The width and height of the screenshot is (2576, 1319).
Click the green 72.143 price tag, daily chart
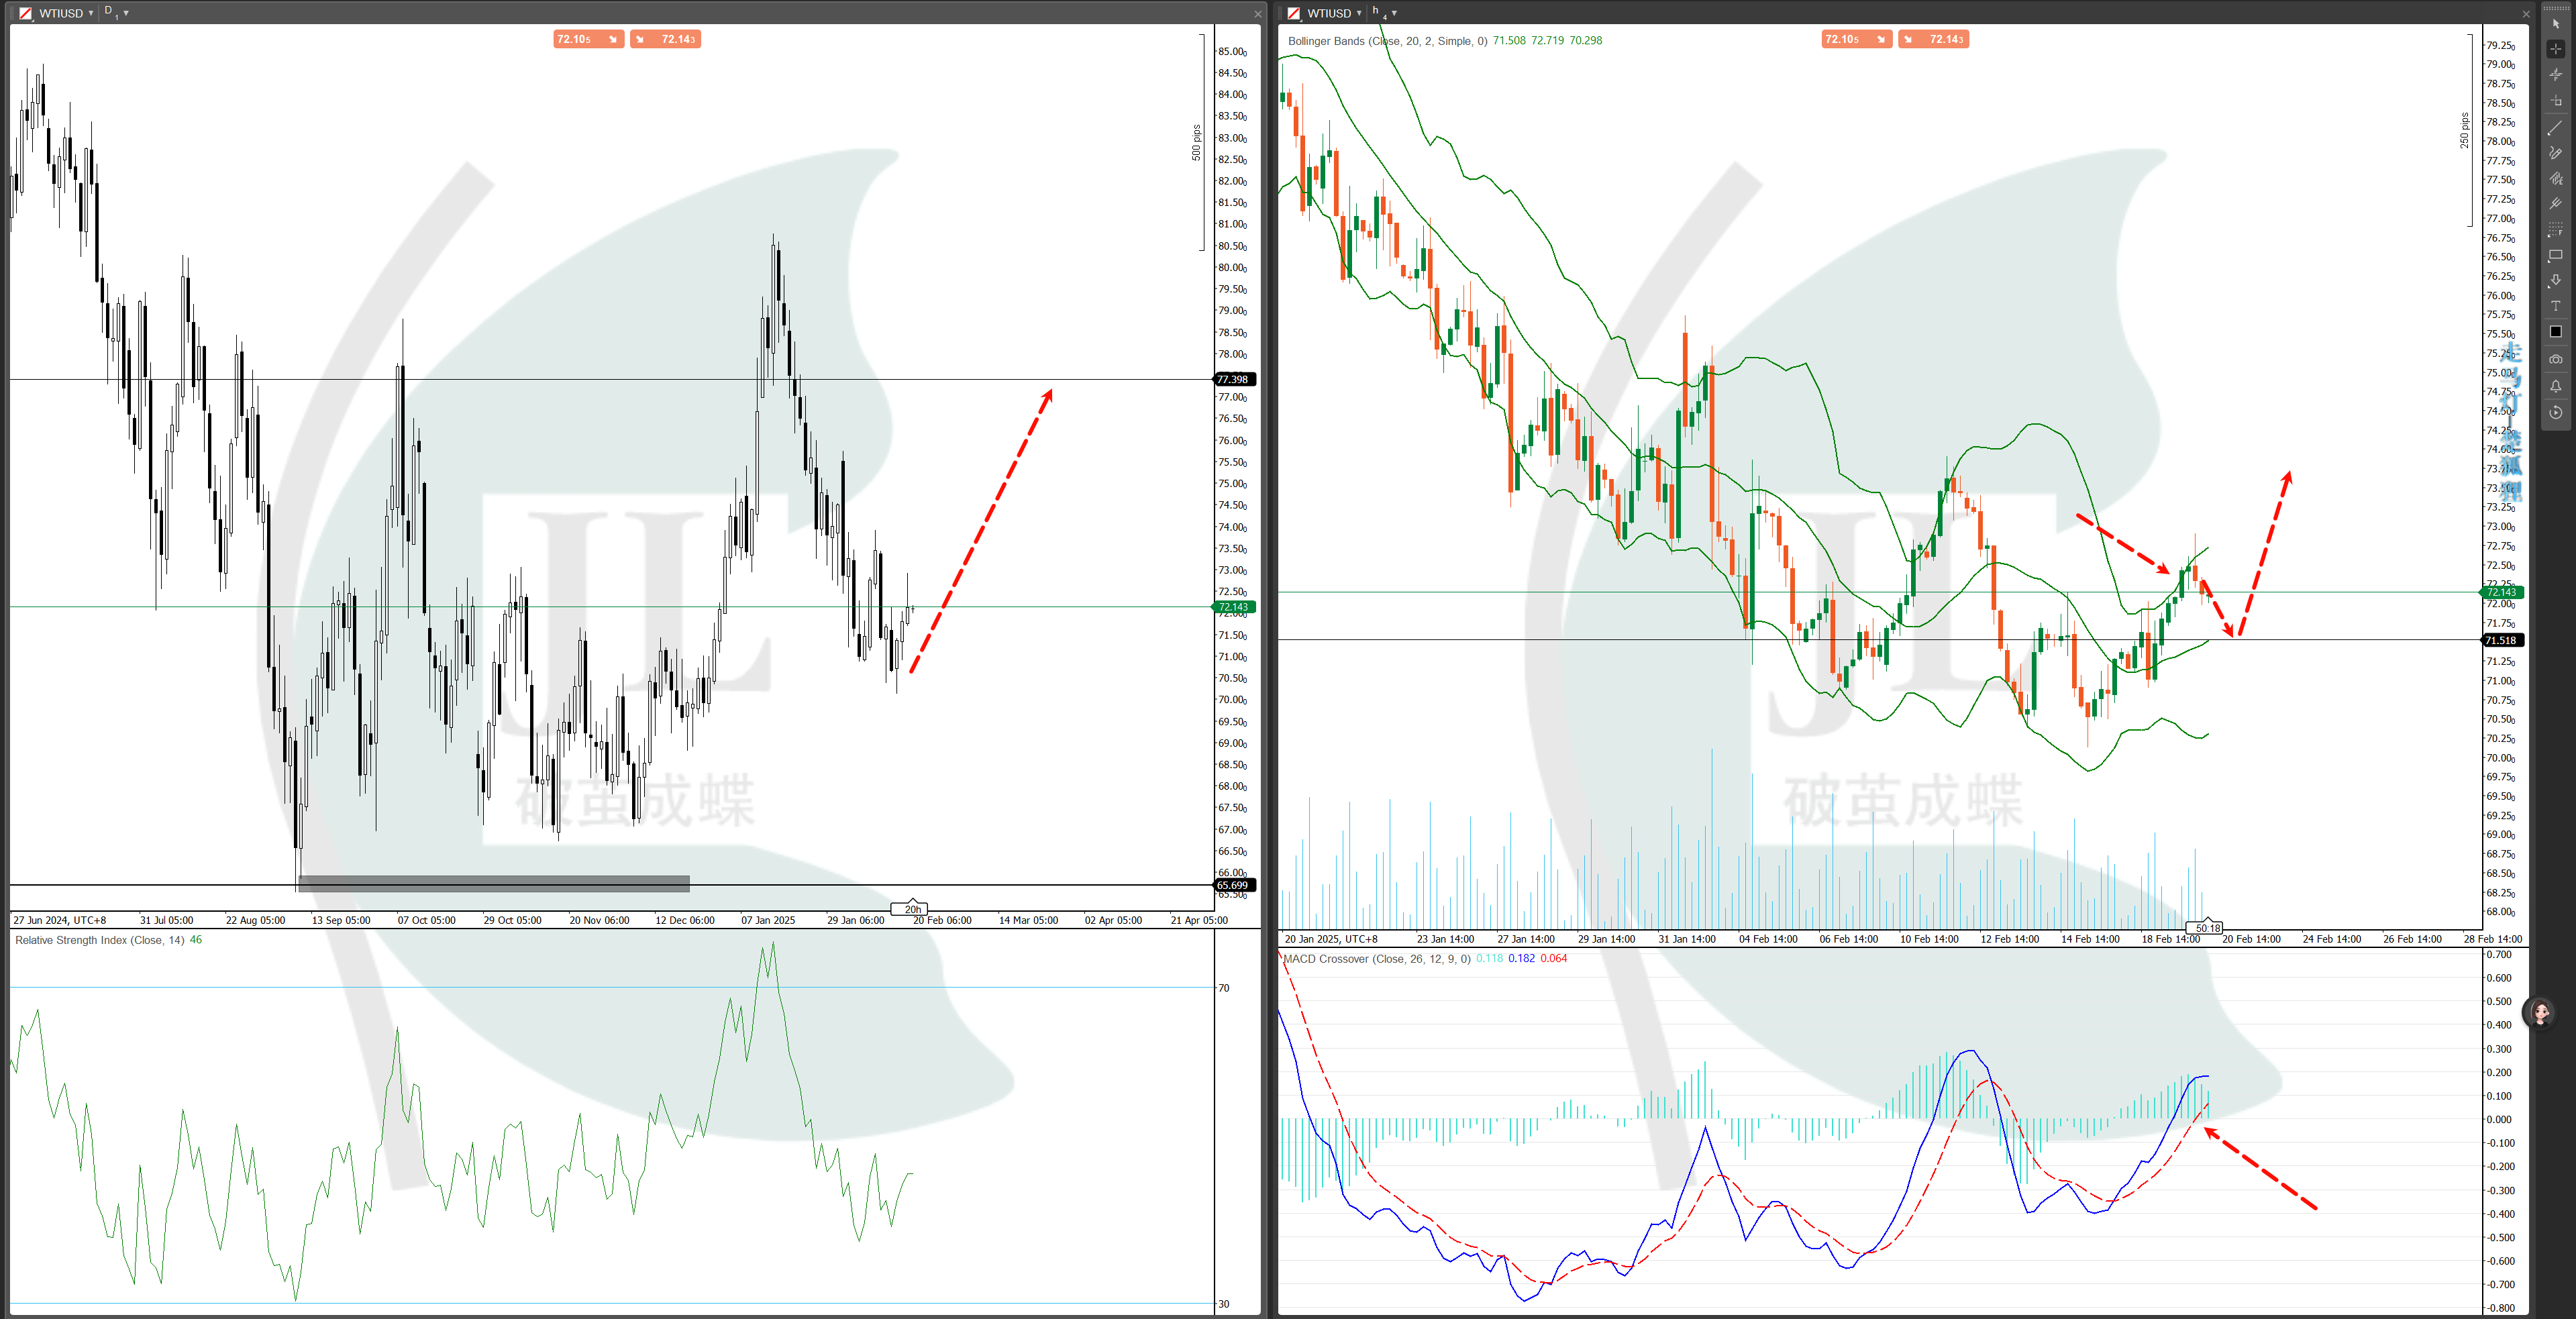pos(1234,607)
